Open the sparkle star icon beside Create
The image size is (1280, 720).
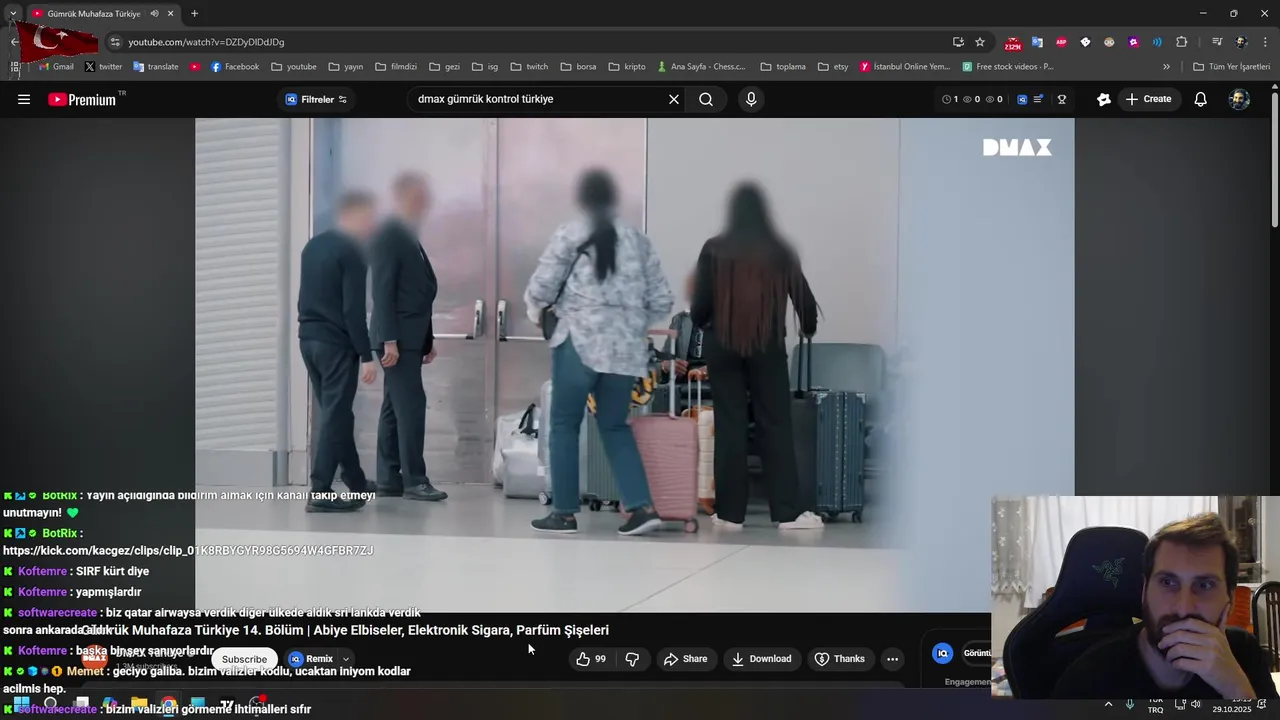point(1104,99)
